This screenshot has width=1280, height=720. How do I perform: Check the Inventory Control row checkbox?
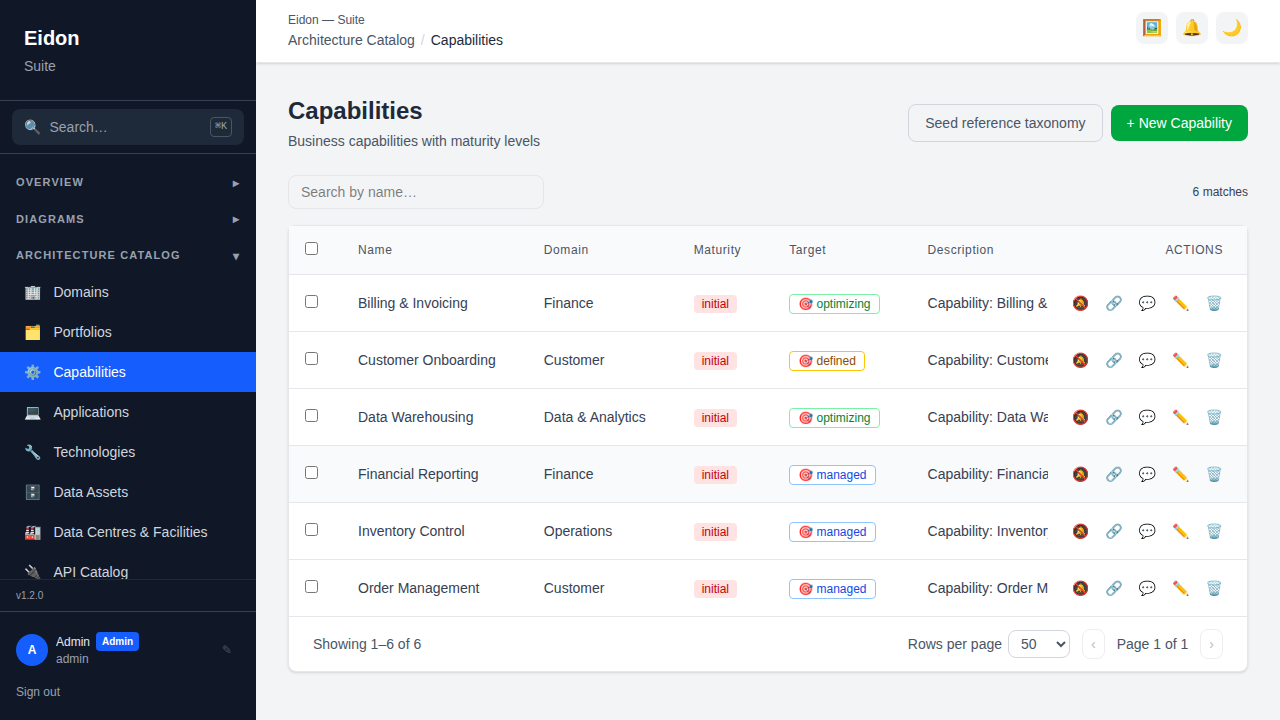(x=311, y=529)
